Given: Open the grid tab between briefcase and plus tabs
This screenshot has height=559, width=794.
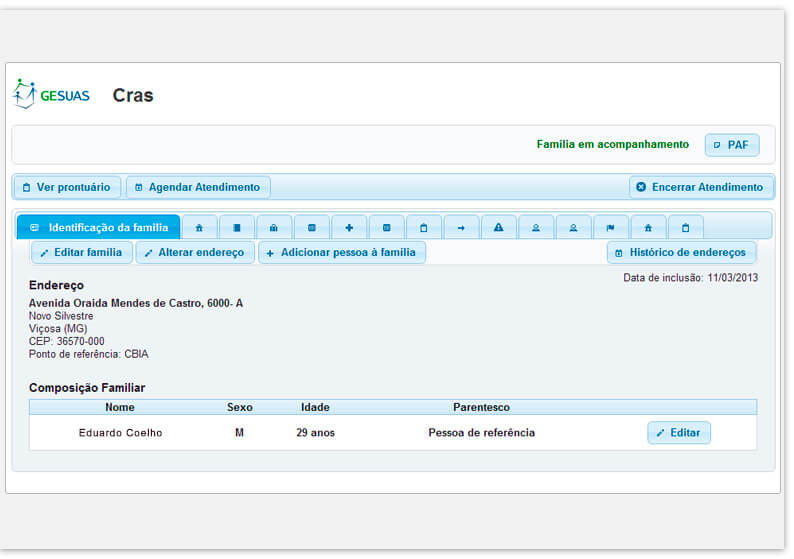Looking at the screenshot, I should coord(311,228).
